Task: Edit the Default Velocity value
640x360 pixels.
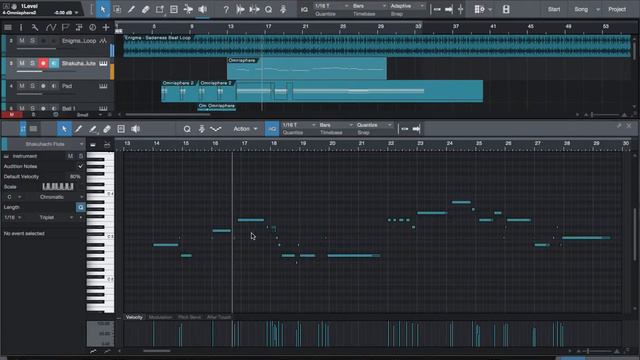Action: (75, 177)
